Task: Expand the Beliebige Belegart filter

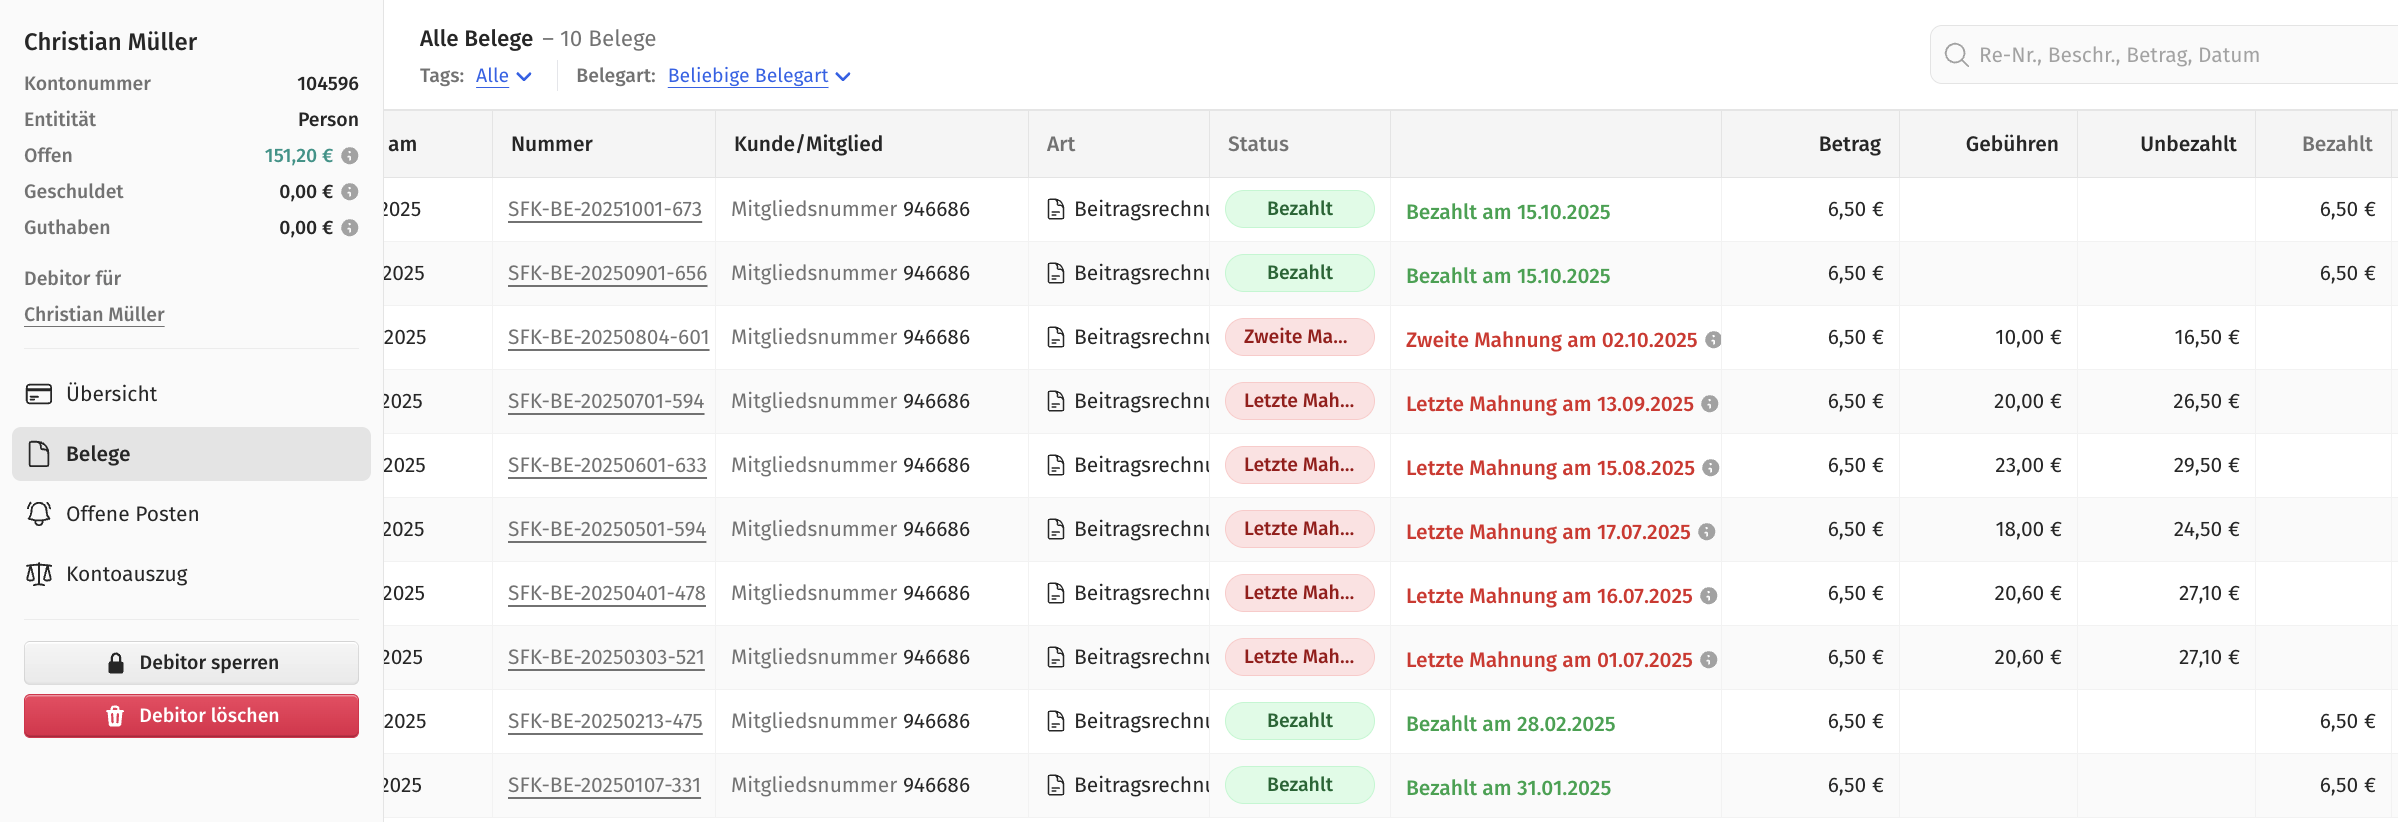Action: click(758, 76)
